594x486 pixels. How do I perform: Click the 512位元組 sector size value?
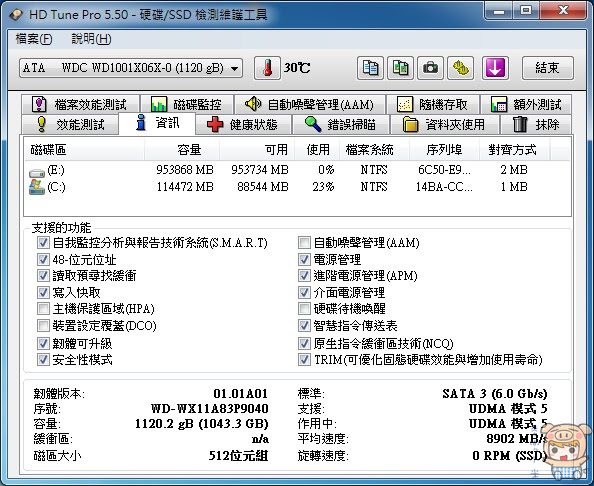coord(238,455)
